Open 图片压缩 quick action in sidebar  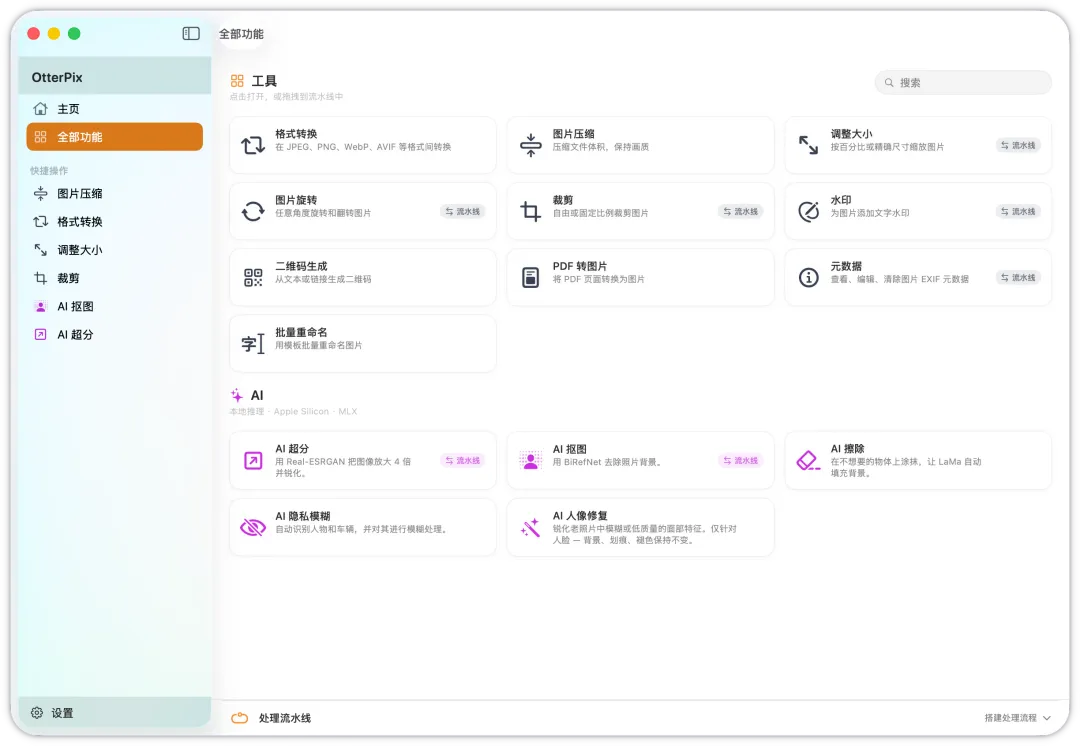pyautogui.click(x=114, y=194)
